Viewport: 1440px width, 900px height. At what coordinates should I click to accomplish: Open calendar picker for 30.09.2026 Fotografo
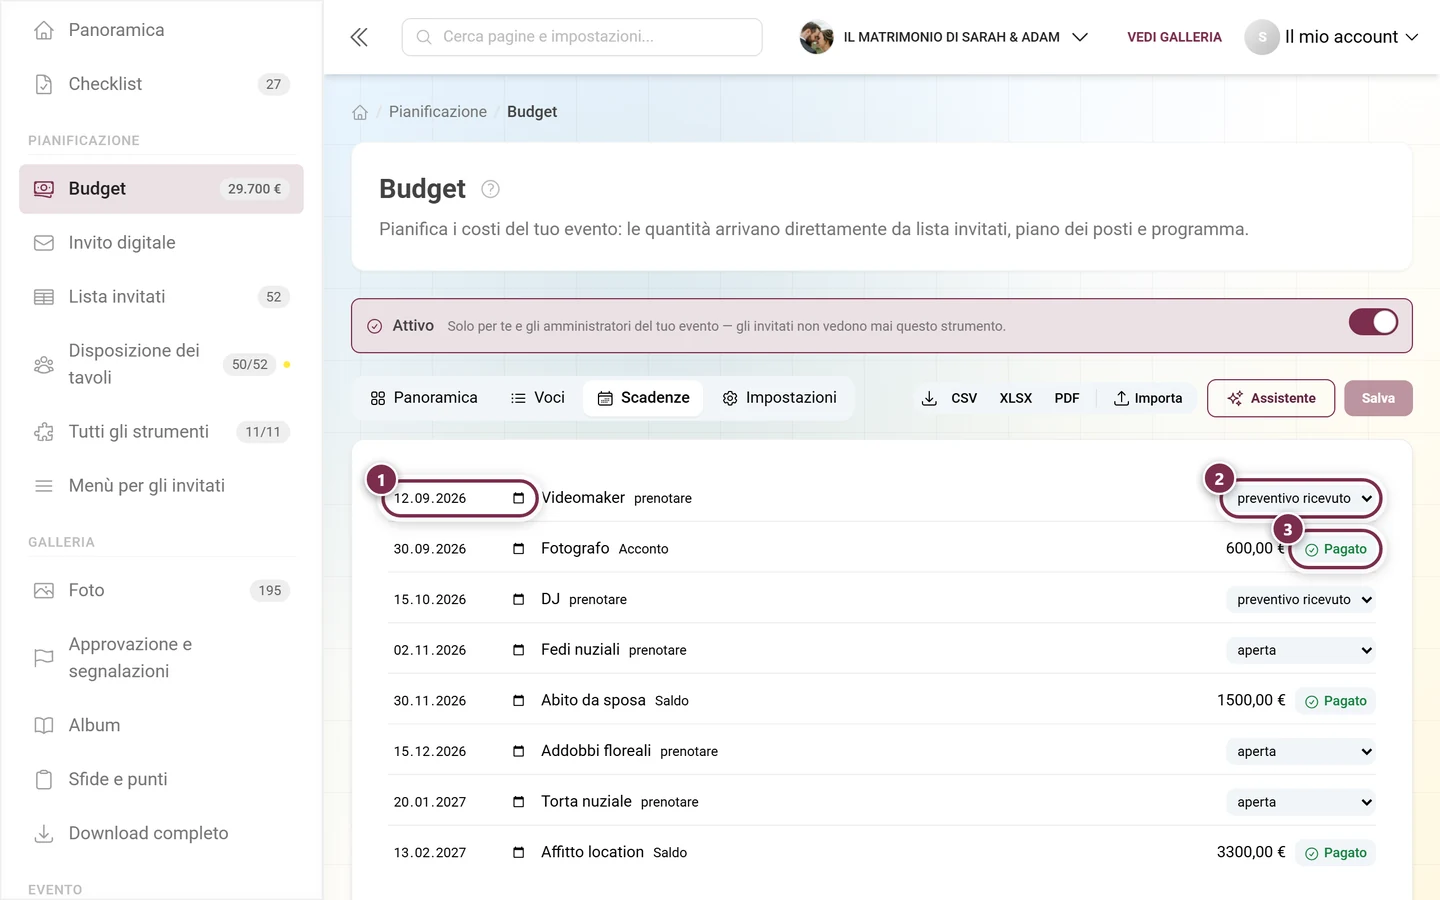click(518, 549)
